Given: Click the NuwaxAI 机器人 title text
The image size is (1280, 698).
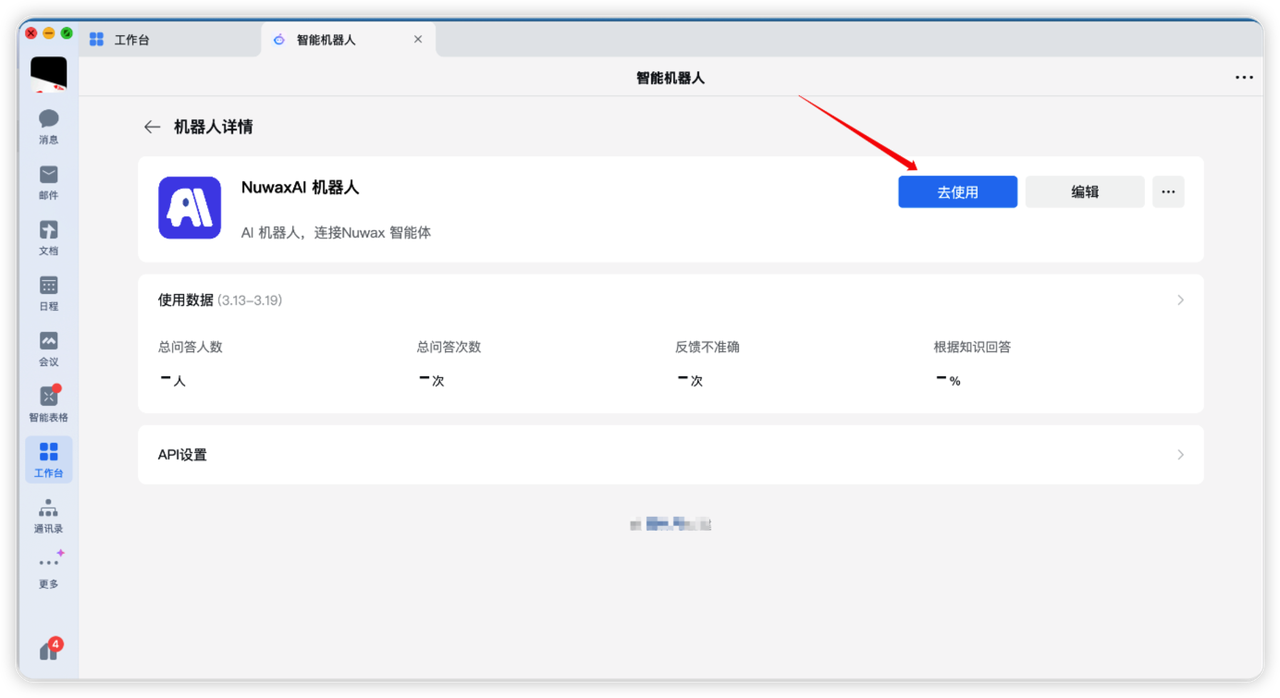Looking at the screenshot, I should pos(300,188).
